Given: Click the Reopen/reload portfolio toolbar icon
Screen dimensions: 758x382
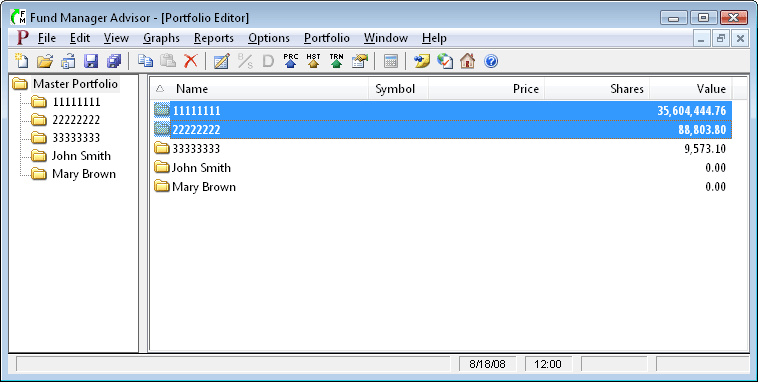Looking at the screenshot, I should point(68,61).
